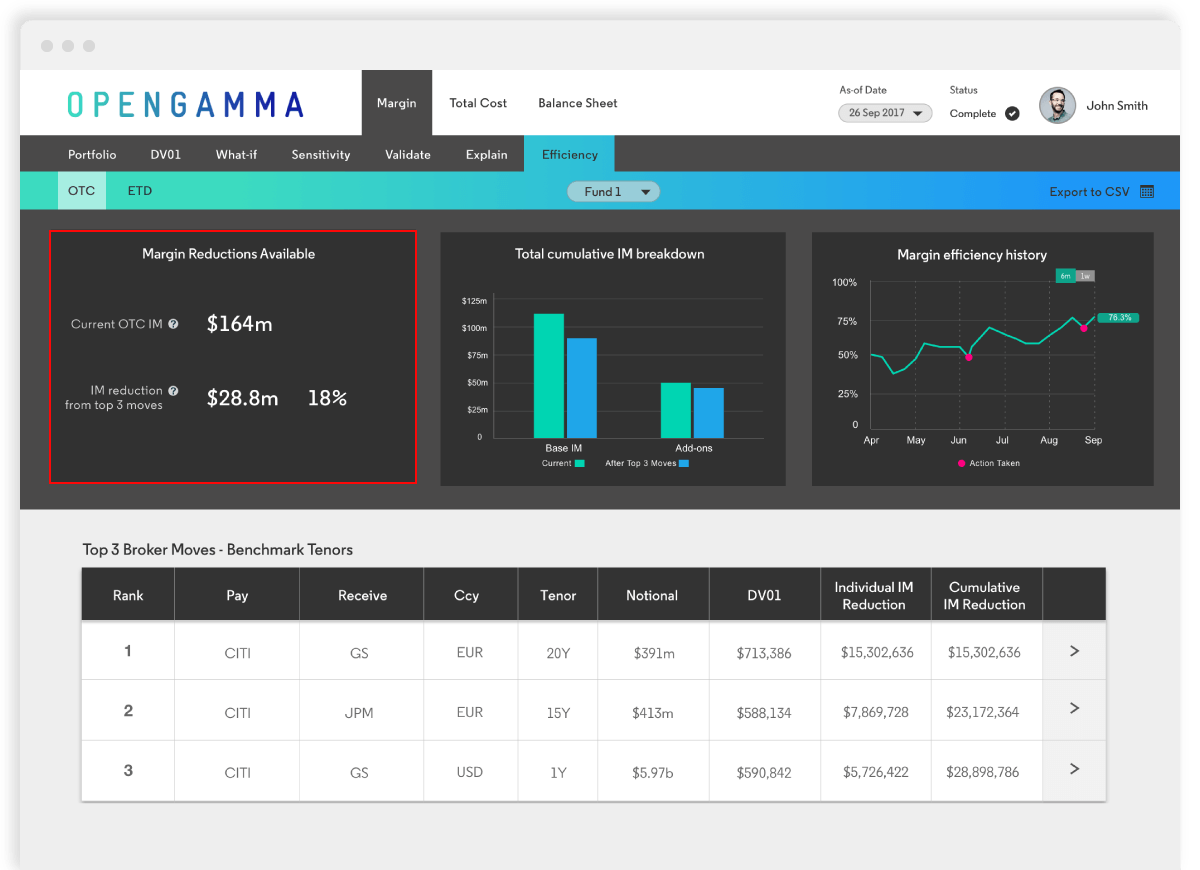
Task: Click the Status Complete checkmark icon
Action: [1012, 114]
